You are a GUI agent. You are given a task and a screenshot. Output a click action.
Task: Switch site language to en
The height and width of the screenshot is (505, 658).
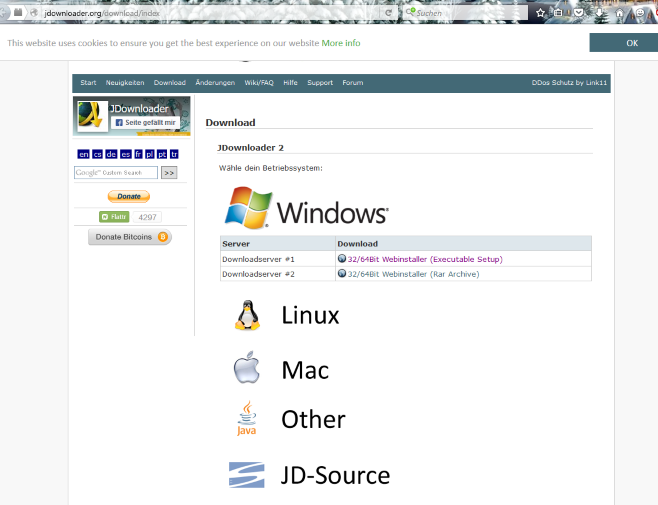pos(84,154)
